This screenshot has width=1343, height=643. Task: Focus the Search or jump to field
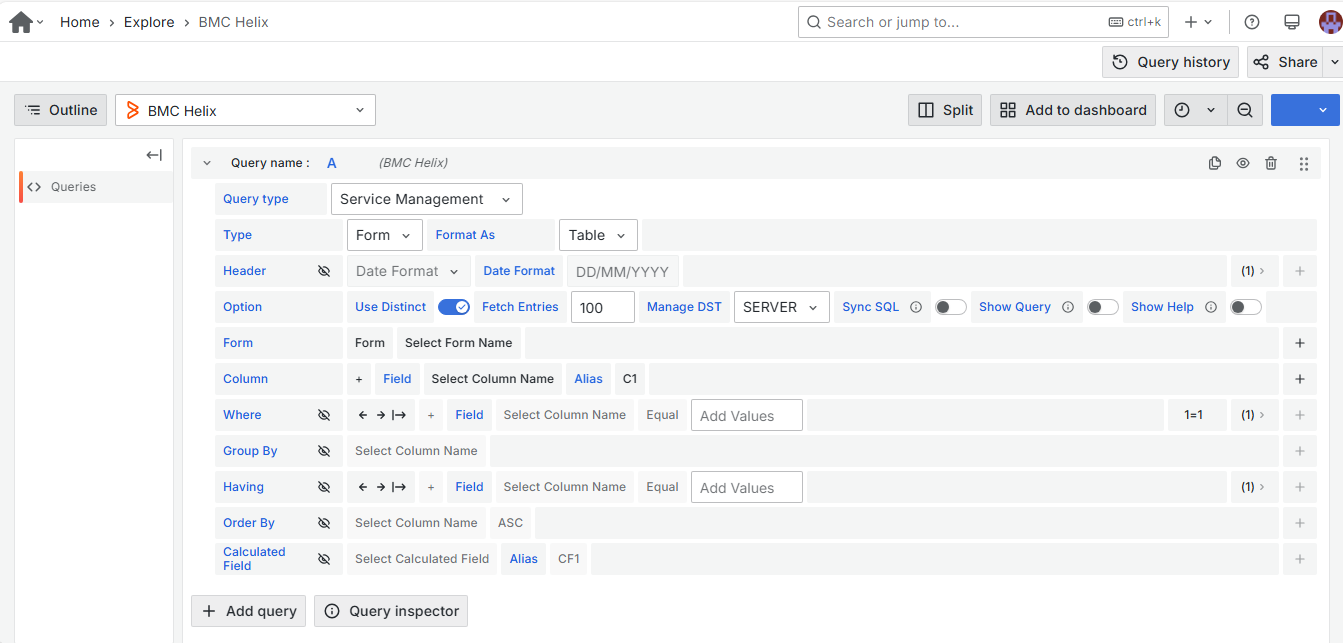984,22
